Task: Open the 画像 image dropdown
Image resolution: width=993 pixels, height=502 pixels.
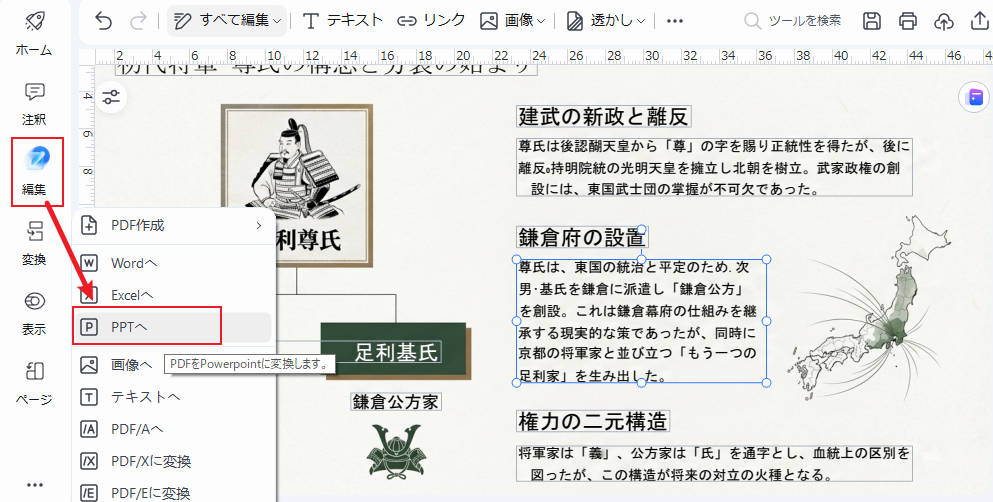Action: pyautogui.click(x=512, y=21)
